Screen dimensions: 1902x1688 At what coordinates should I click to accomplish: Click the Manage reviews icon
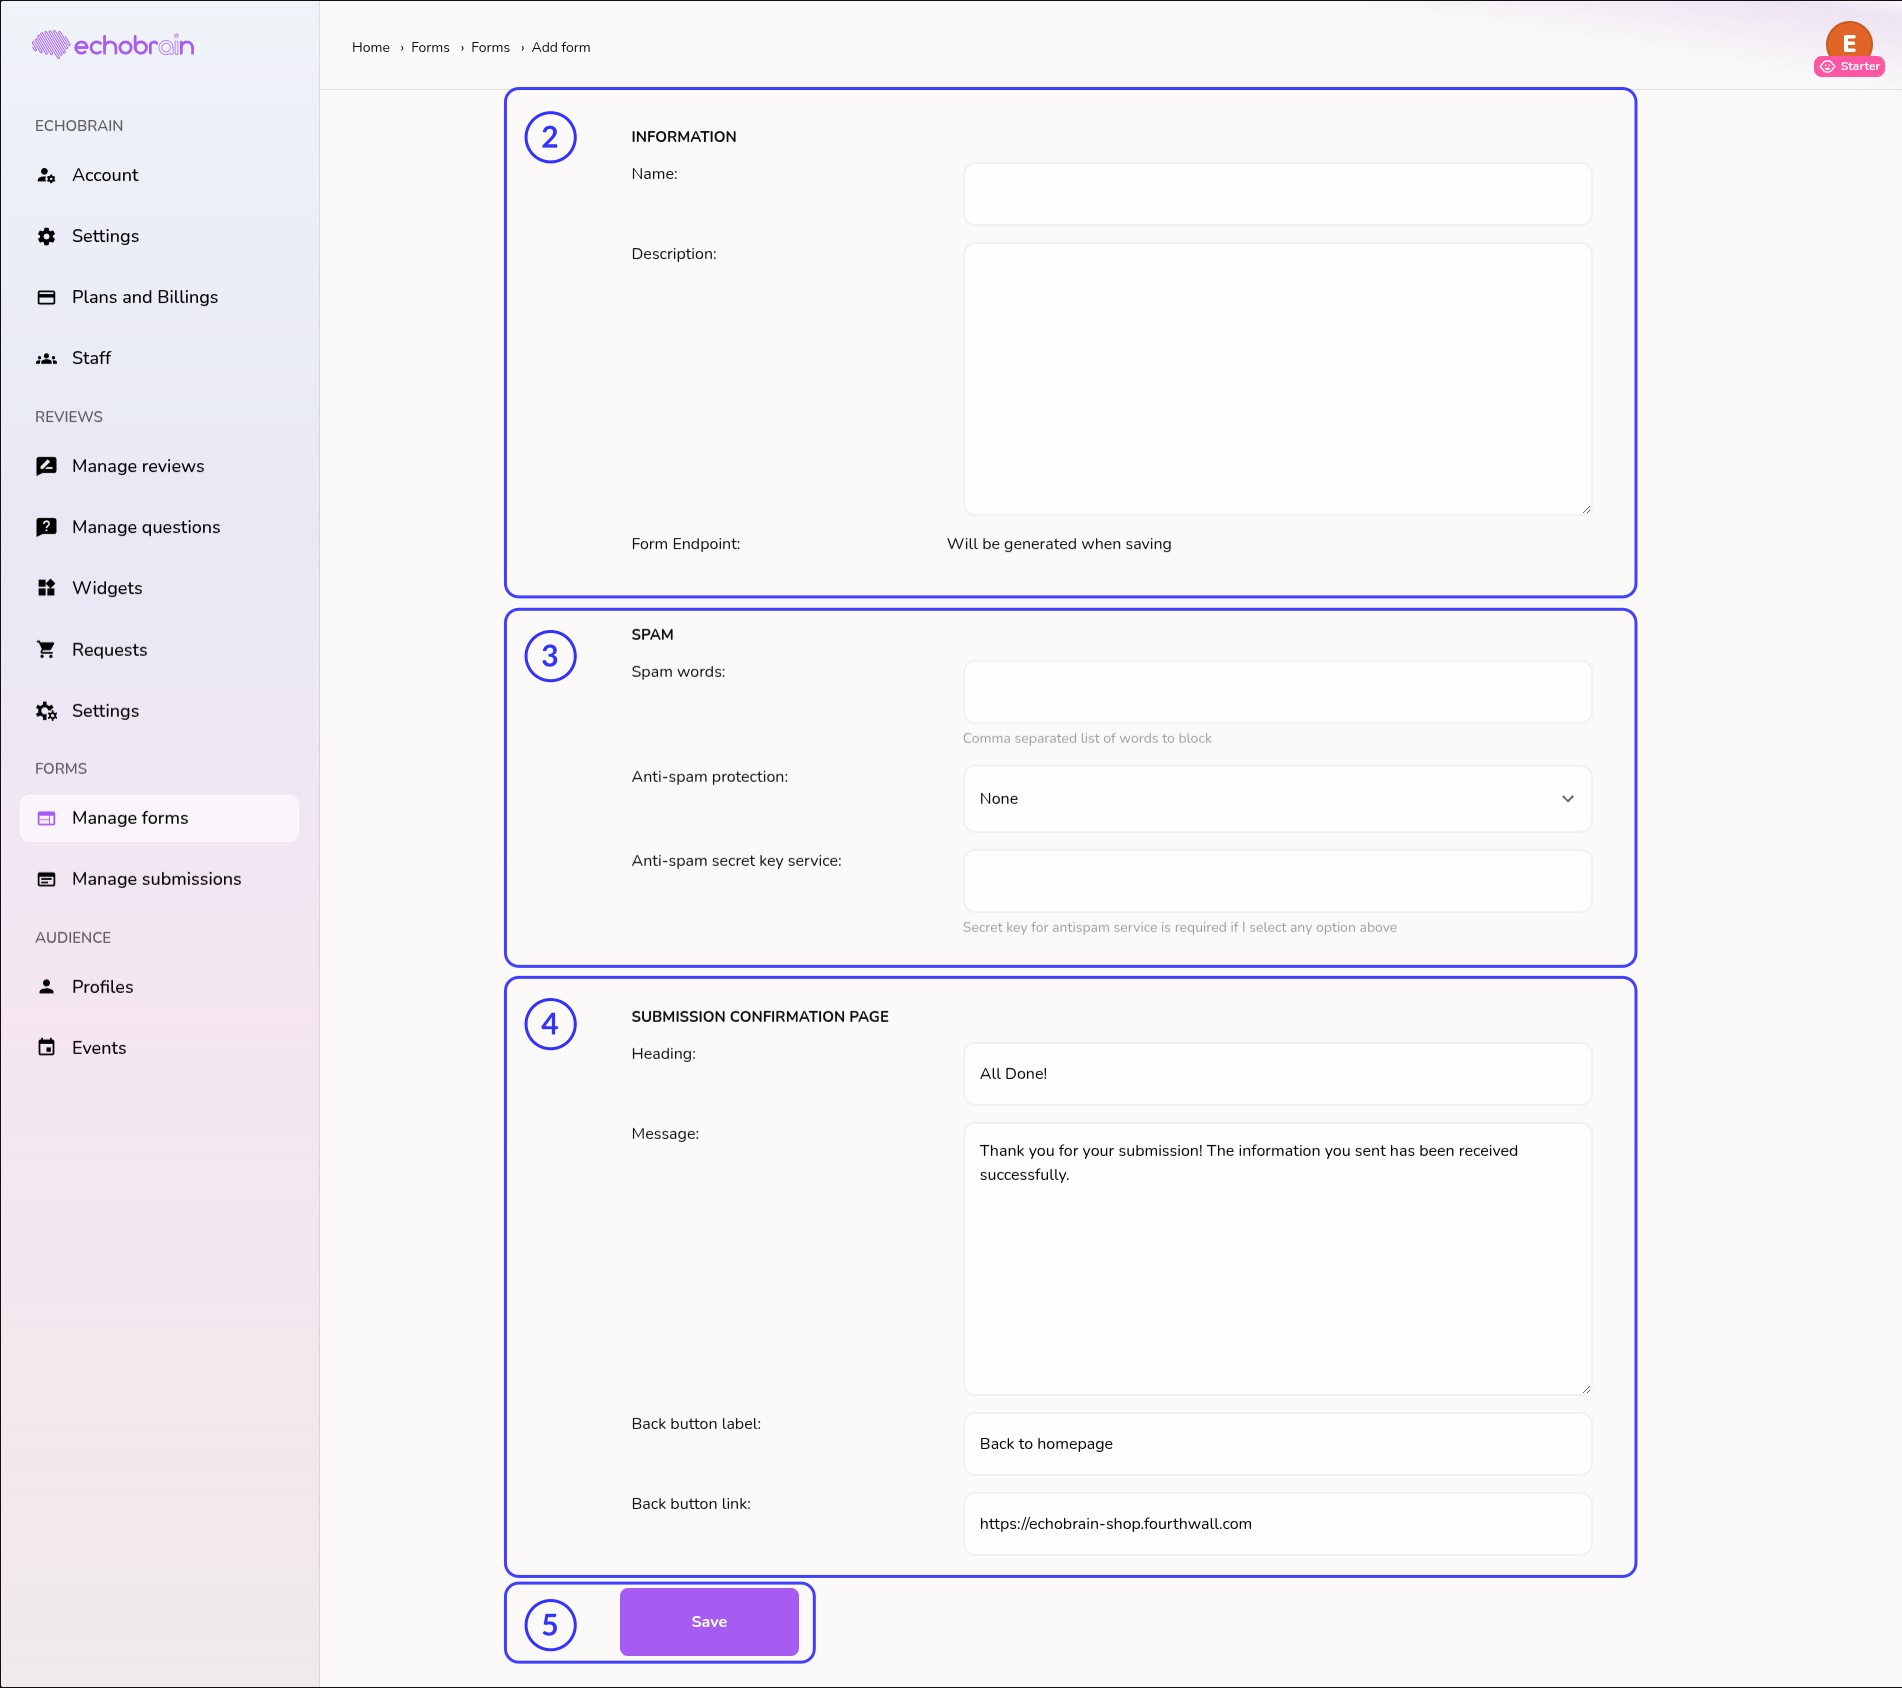[46, 466]
